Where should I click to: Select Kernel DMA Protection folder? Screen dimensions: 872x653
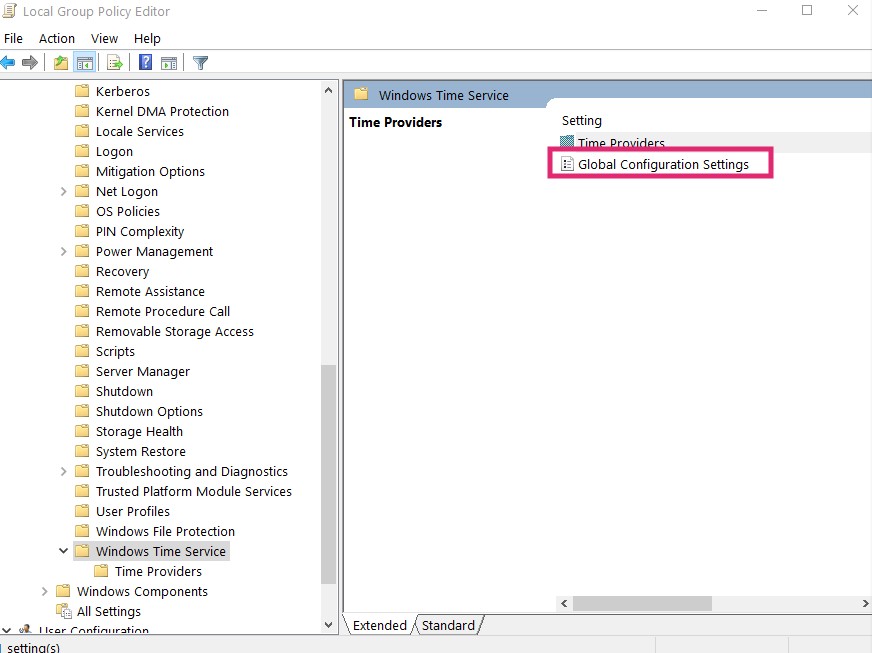(162, 111)
